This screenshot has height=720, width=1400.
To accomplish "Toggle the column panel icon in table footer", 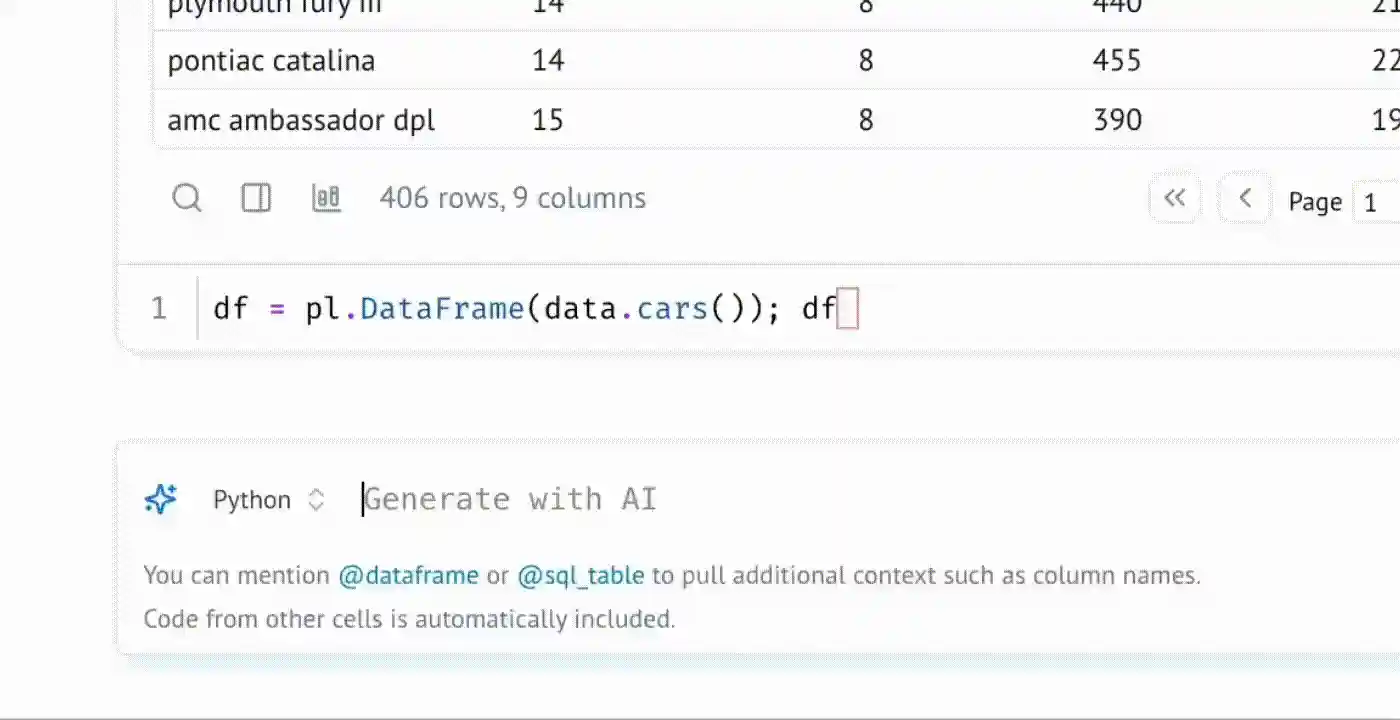I will tap(256, 198).
